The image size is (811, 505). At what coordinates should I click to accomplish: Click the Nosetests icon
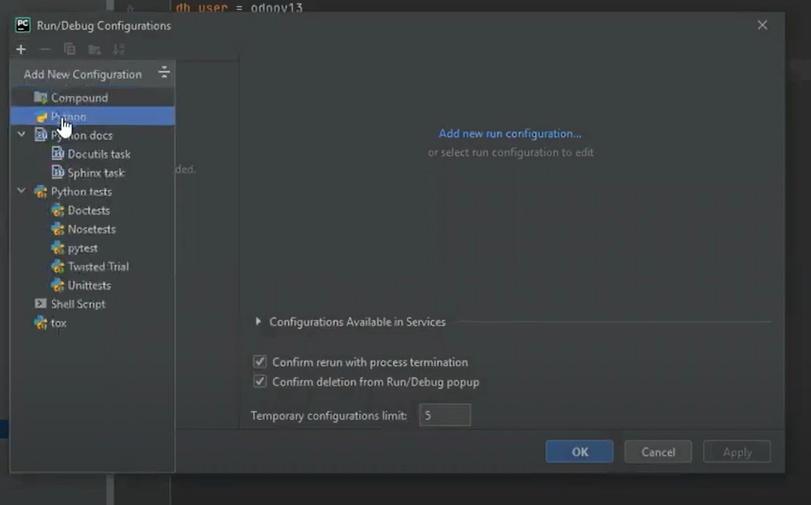pos(57,229)
